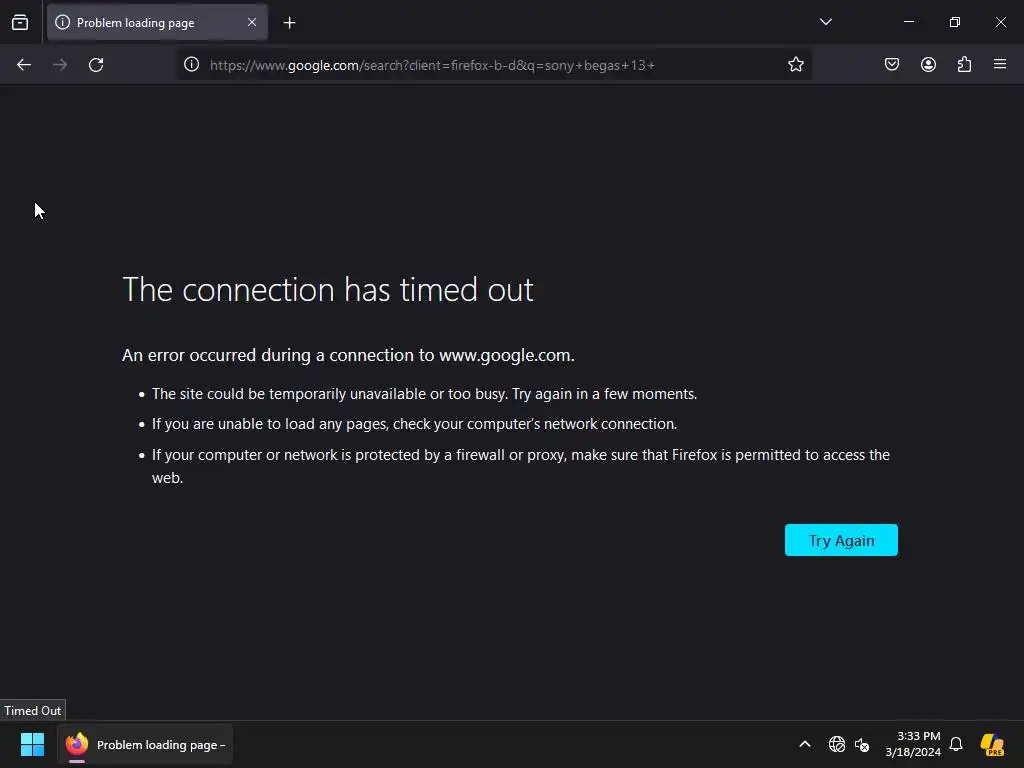Click Firefox Problem loading page taskbar button
This screenshot has height=768, width=1024.
pyautogui.click(x=145, y=744)
